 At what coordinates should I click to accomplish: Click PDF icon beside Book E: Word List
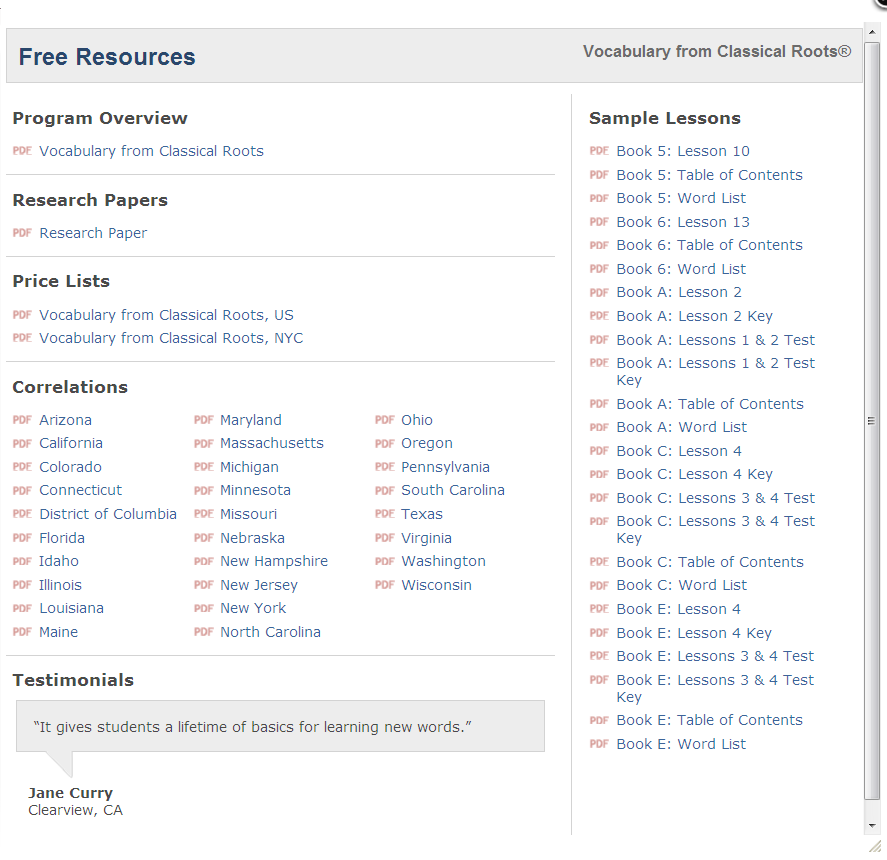[x=599, y=744]
